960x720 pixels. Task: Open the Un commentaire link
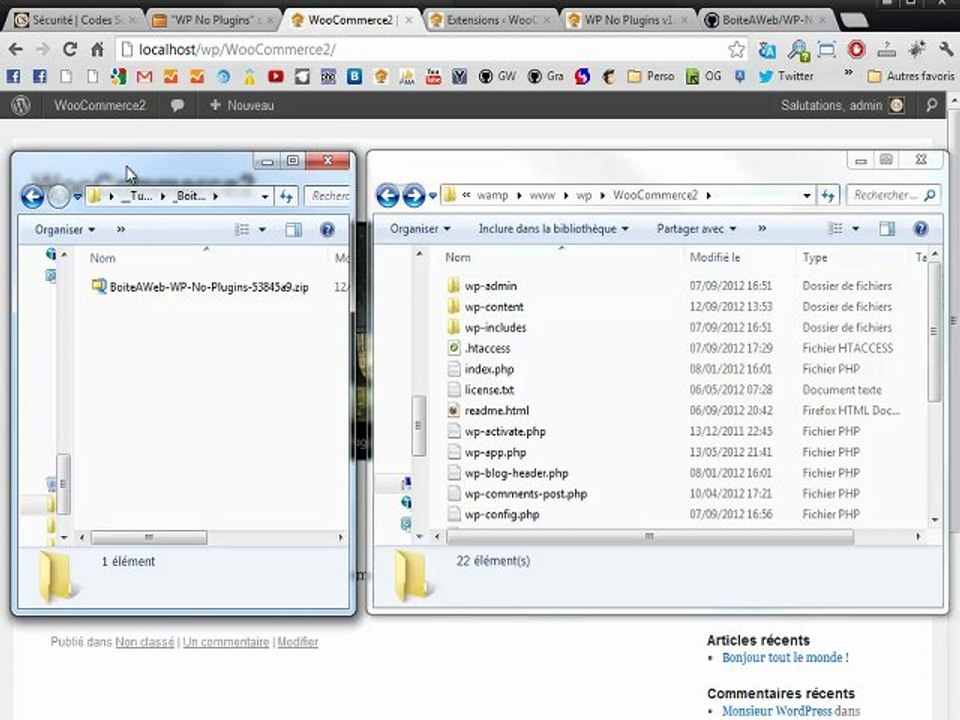pos(226,642)
